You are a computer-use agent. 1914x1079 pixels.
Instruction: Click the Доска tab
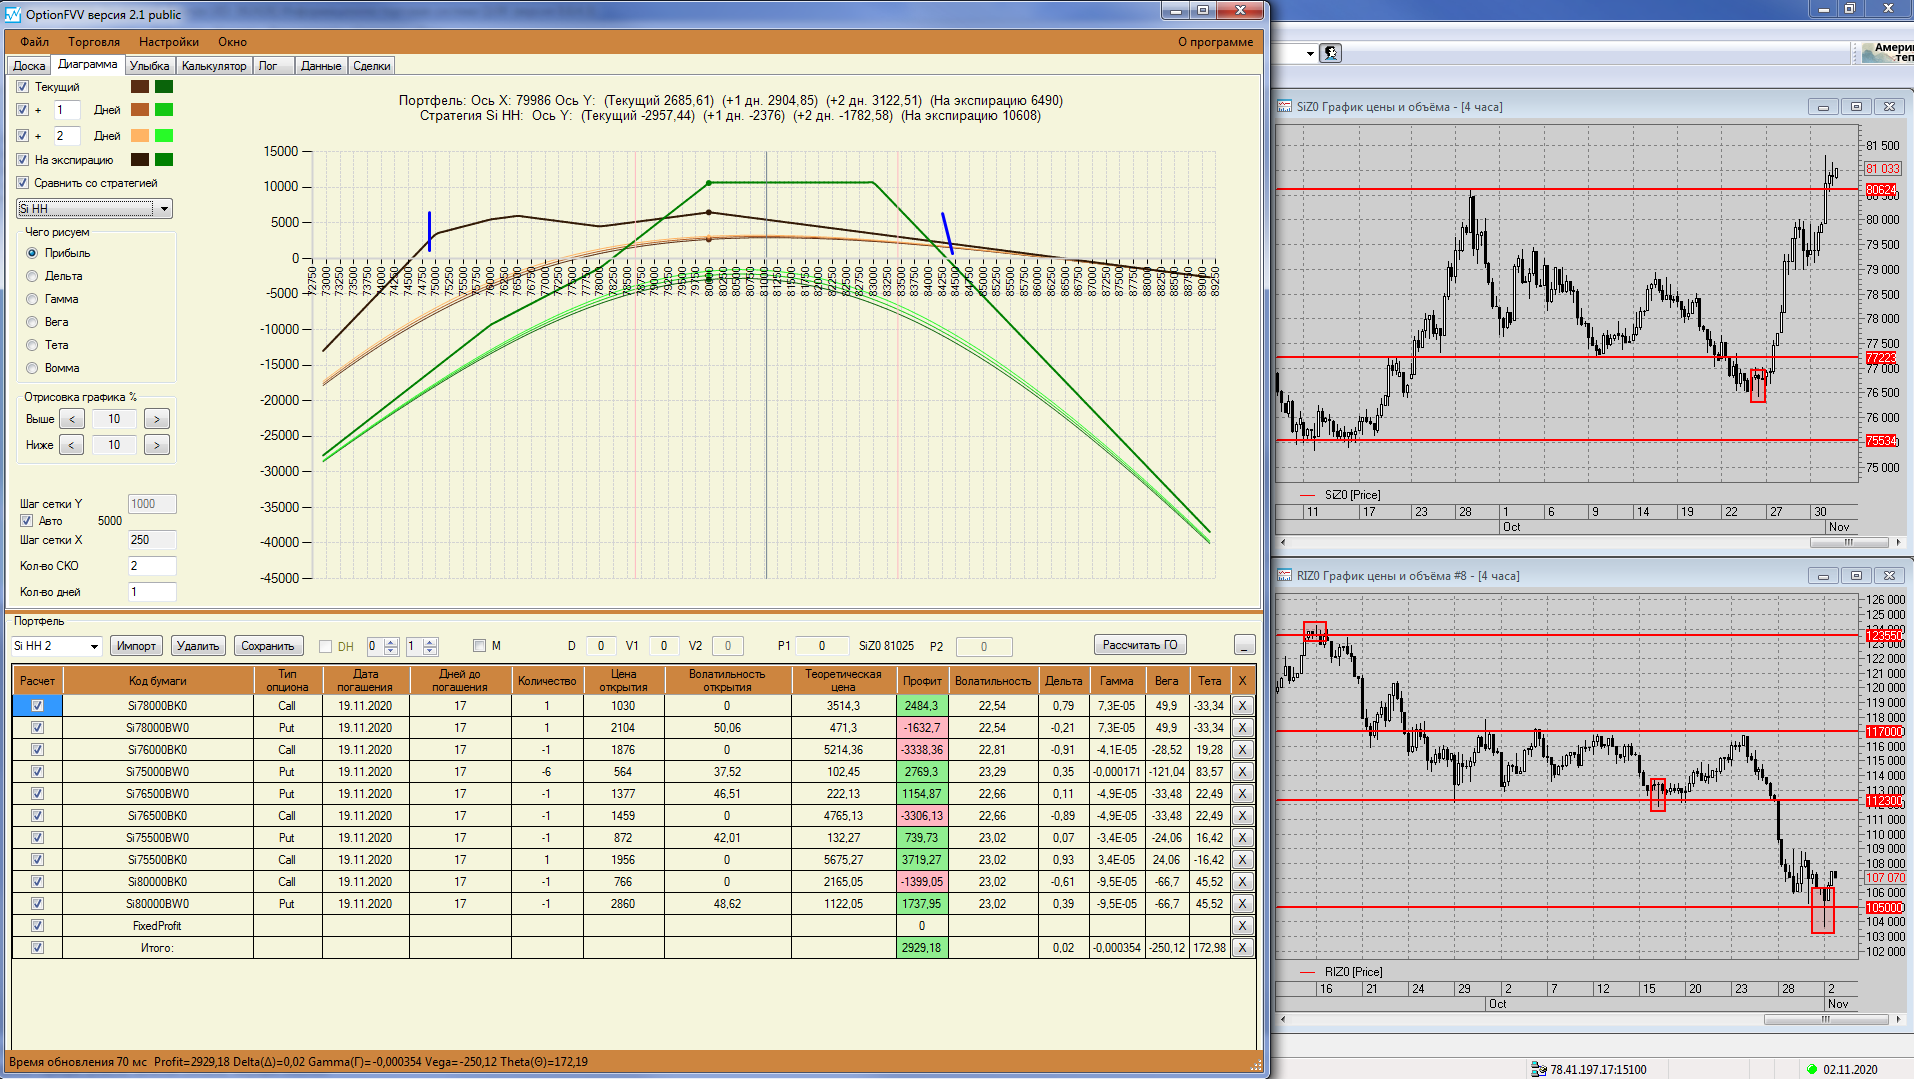coord(29,66)
